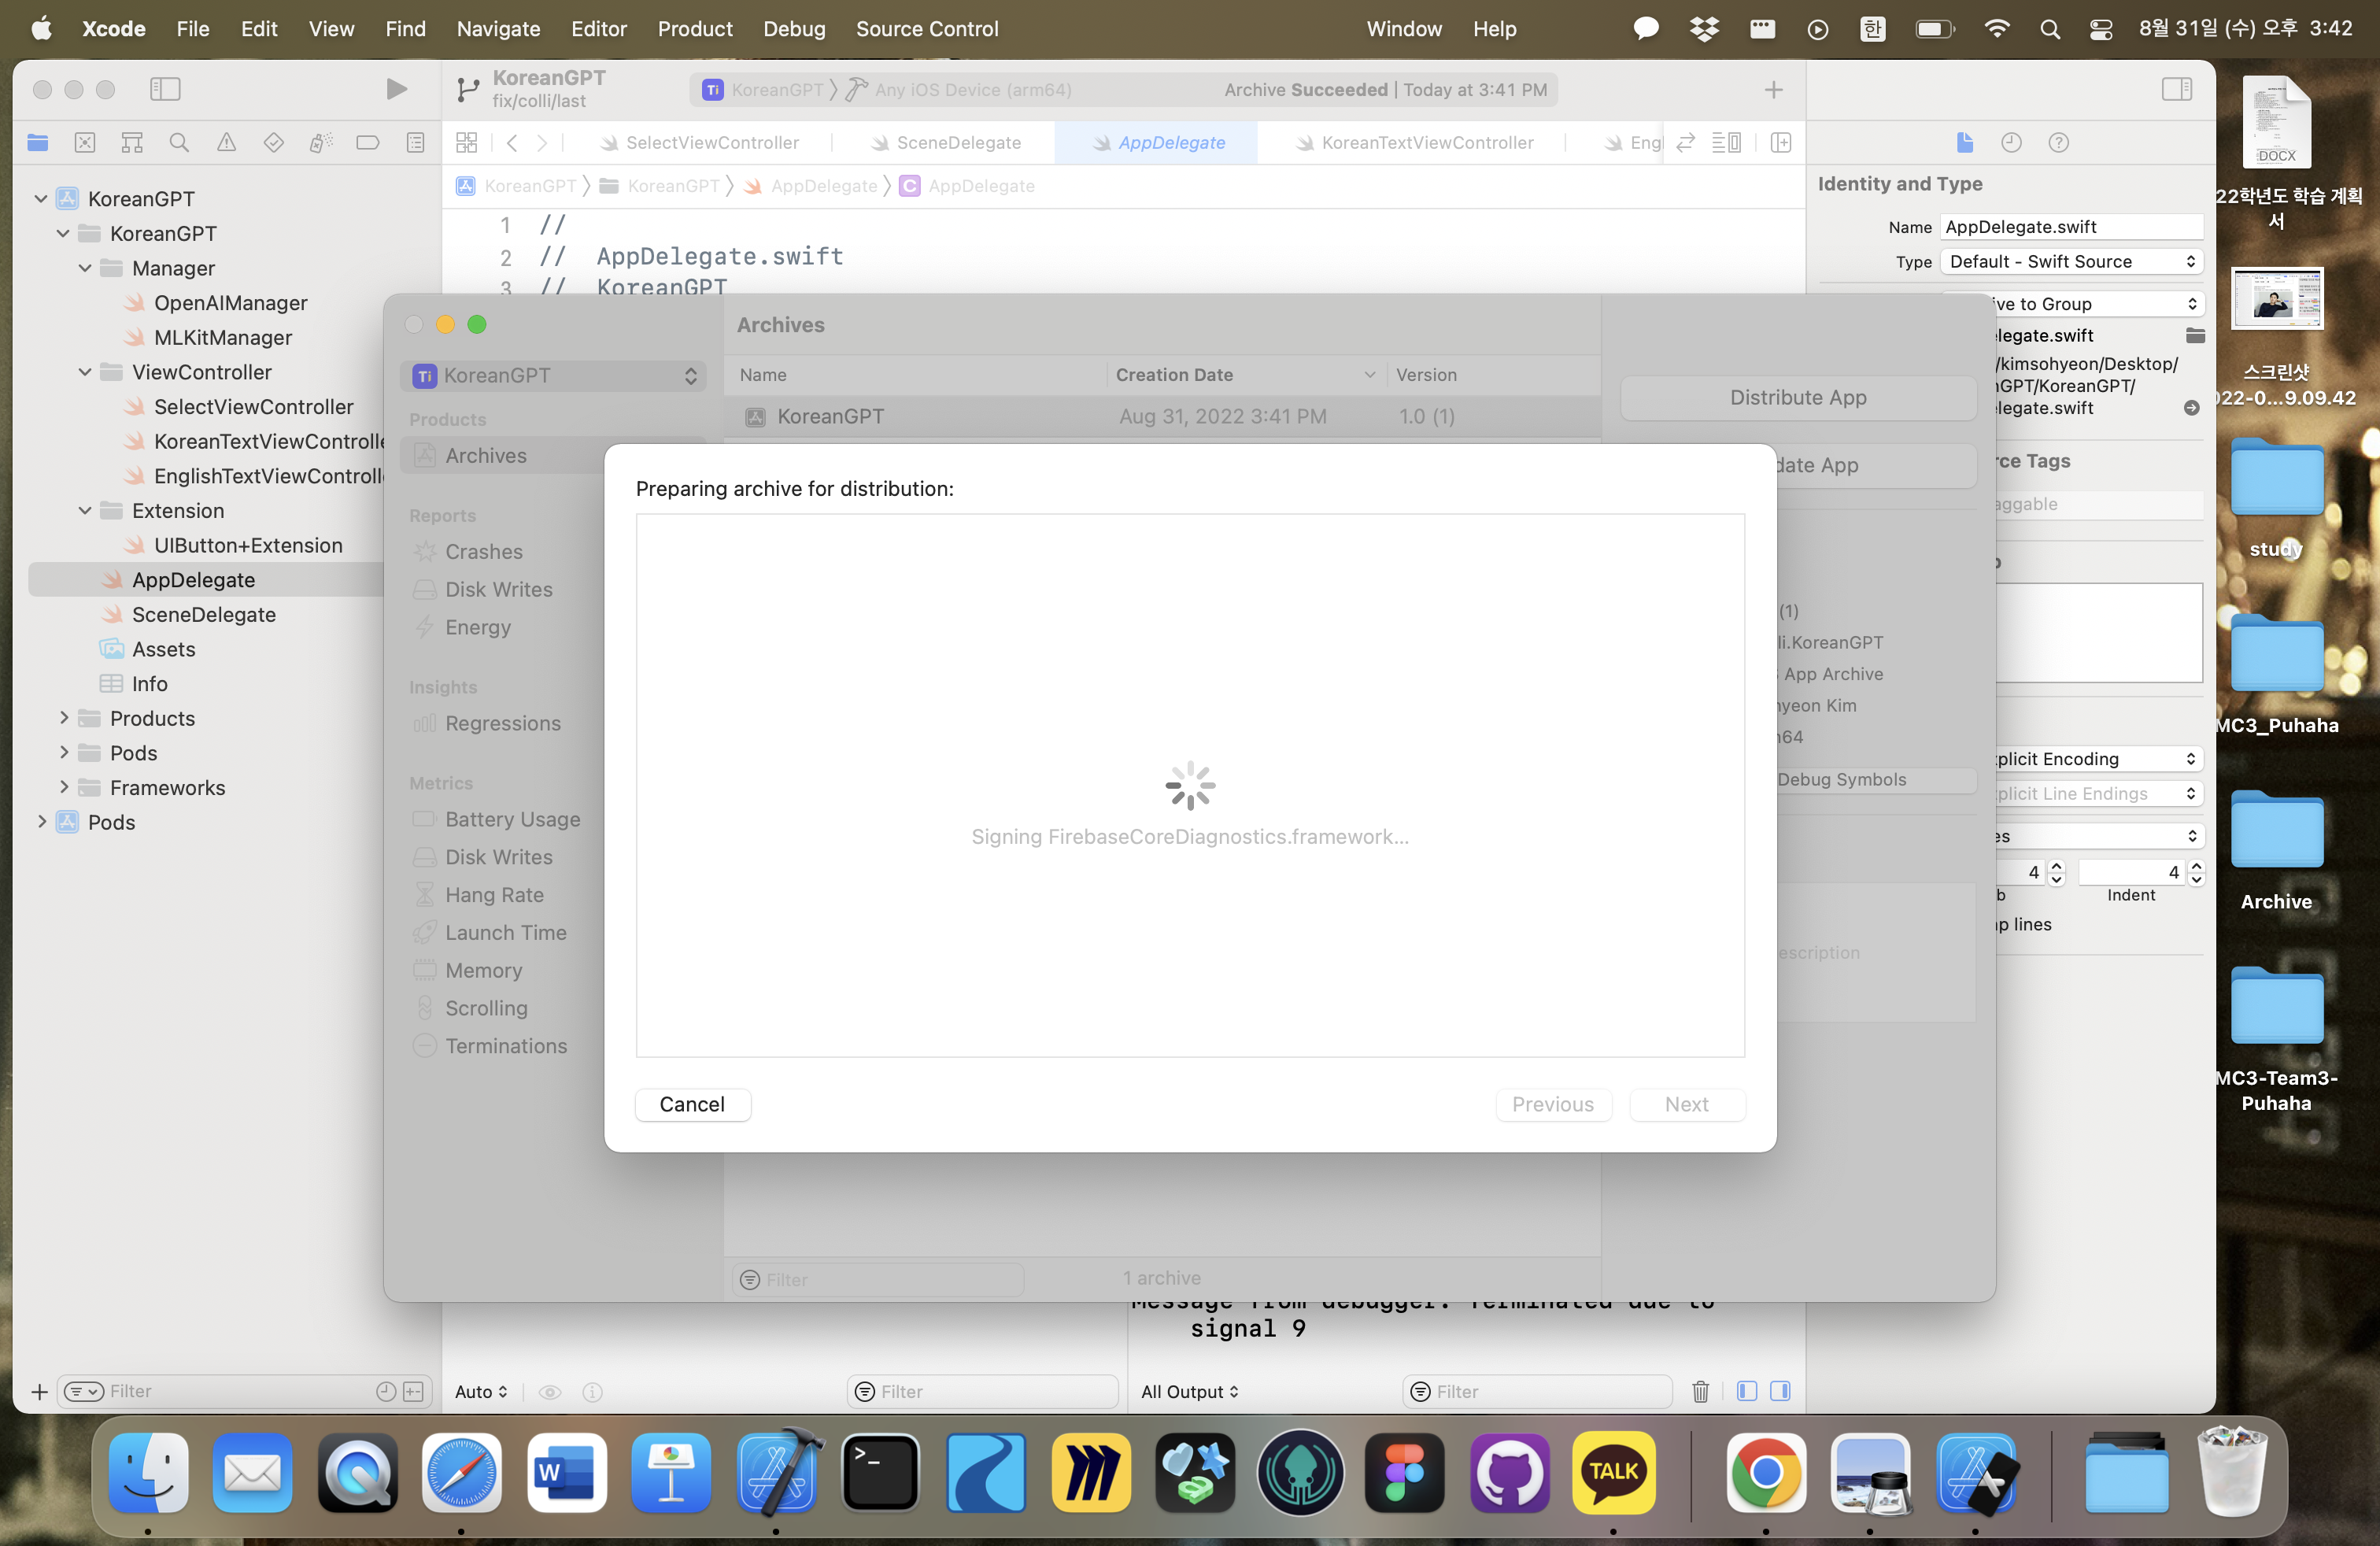Open the Project navigator folder icon
Screen dimensions: 2380x1546
coord(38,142)
